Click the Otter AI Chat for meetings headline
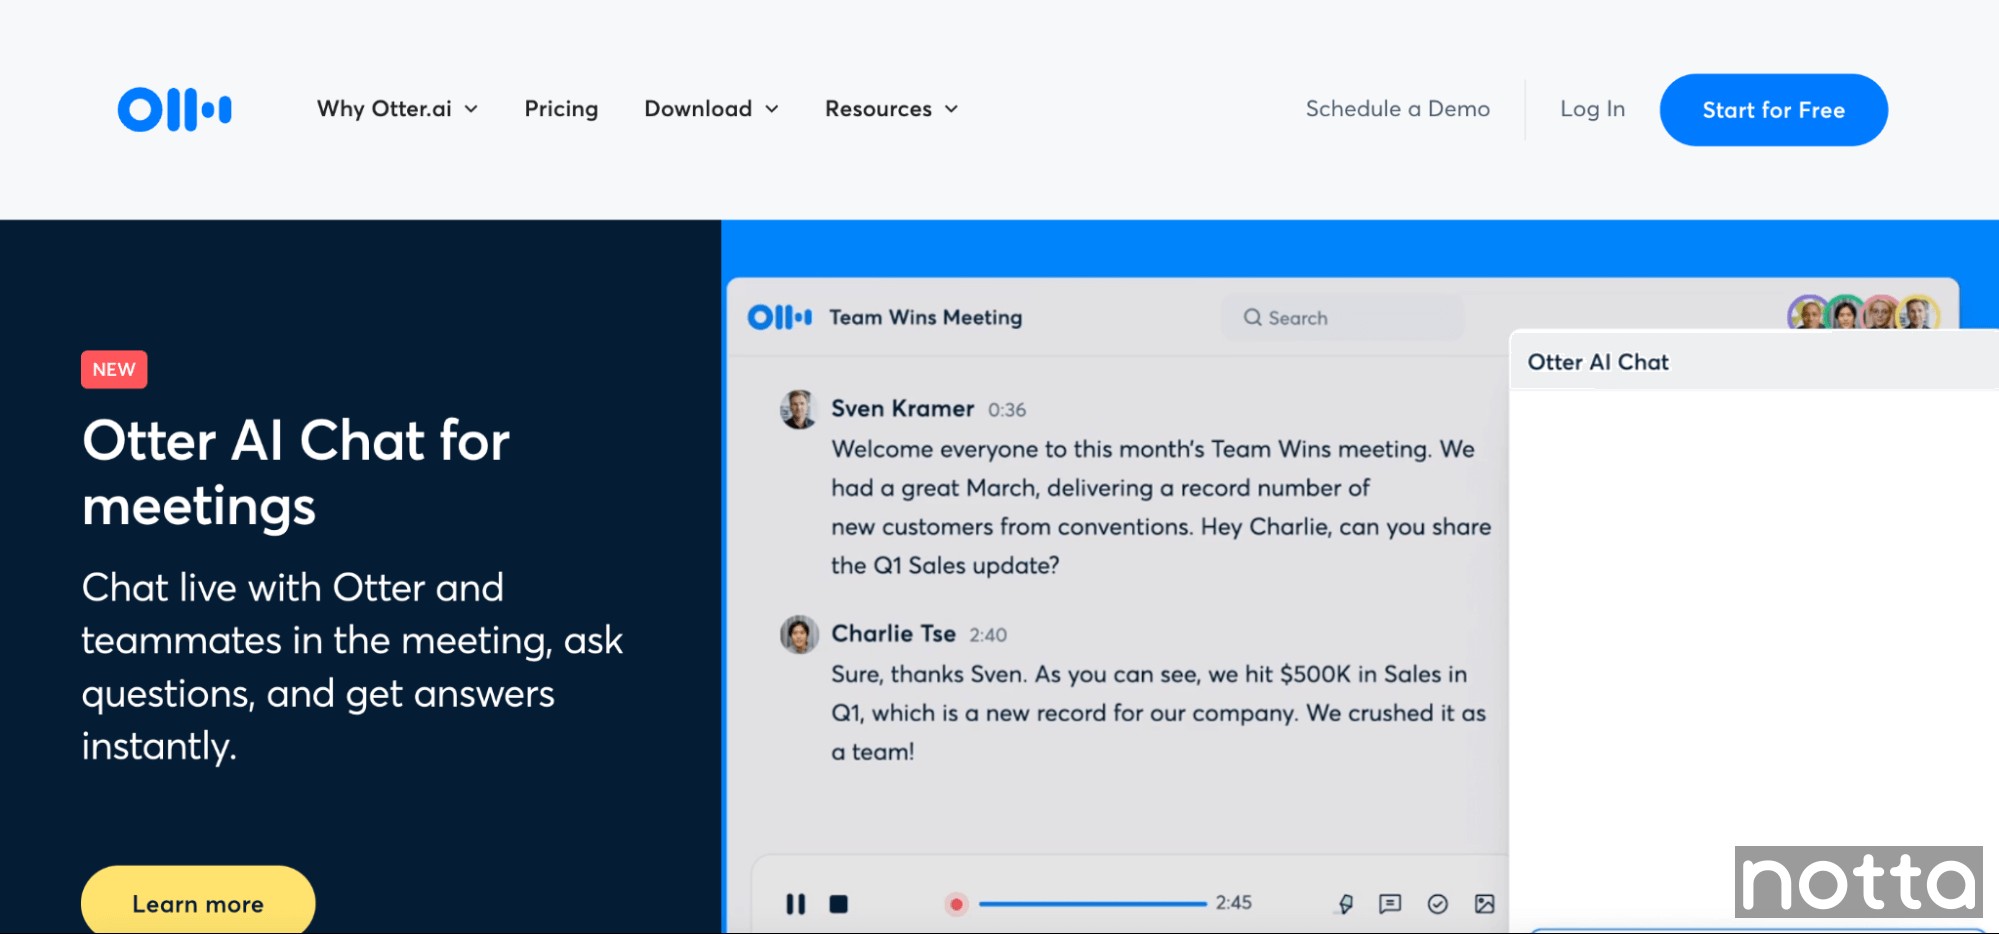 [296, 473]
